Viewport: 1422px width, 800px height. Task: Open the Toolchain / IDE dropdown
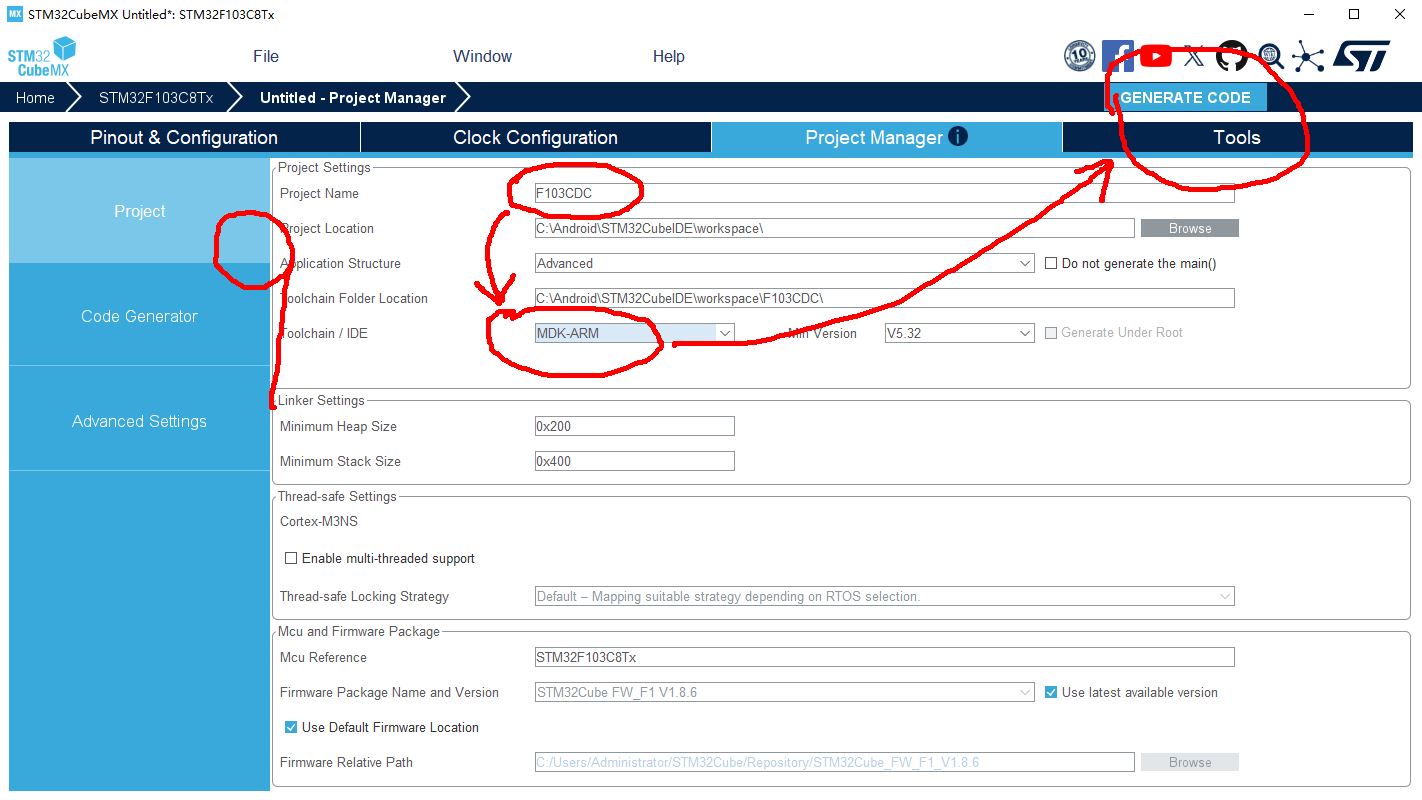pos(635,333)
